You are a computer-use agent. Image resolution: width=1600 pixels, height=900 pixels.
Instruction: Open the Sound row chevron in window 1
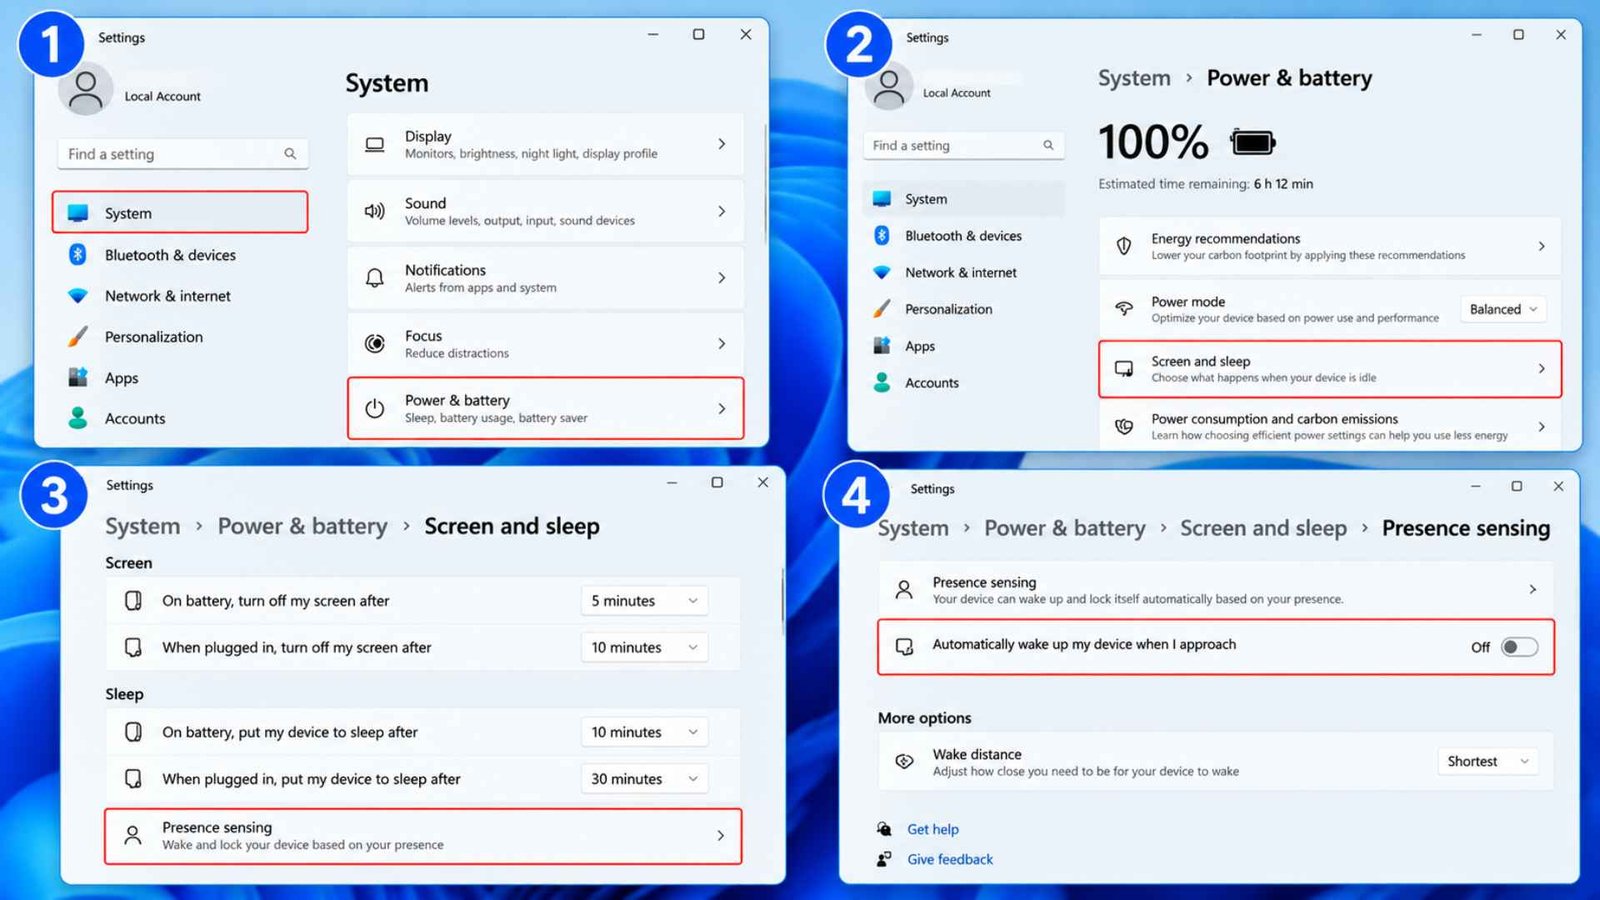pyautogui.click(x=721, y=211)
